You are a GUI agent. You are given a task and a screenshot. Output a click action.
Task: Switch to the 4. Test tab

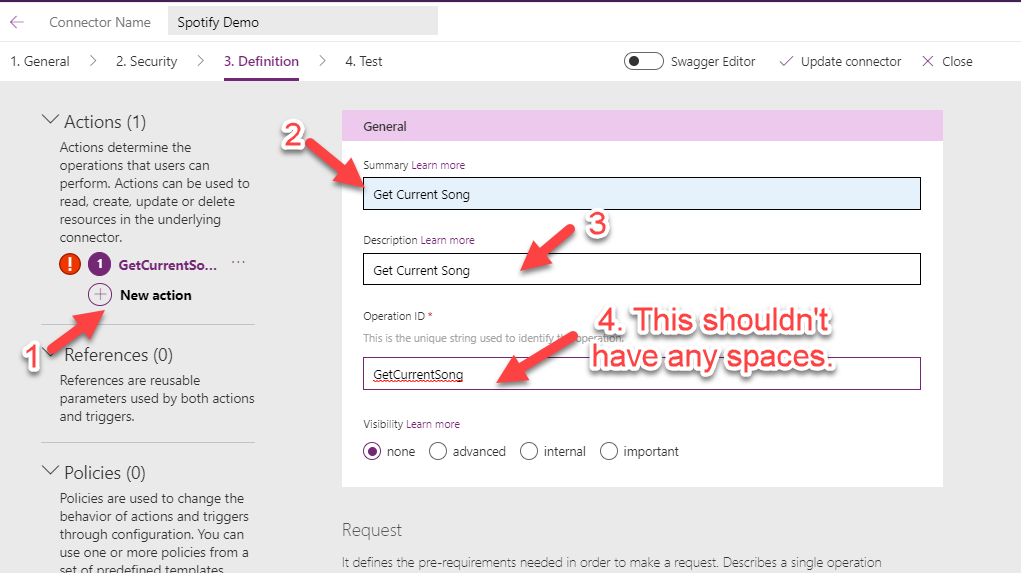[x=364, y=61]
